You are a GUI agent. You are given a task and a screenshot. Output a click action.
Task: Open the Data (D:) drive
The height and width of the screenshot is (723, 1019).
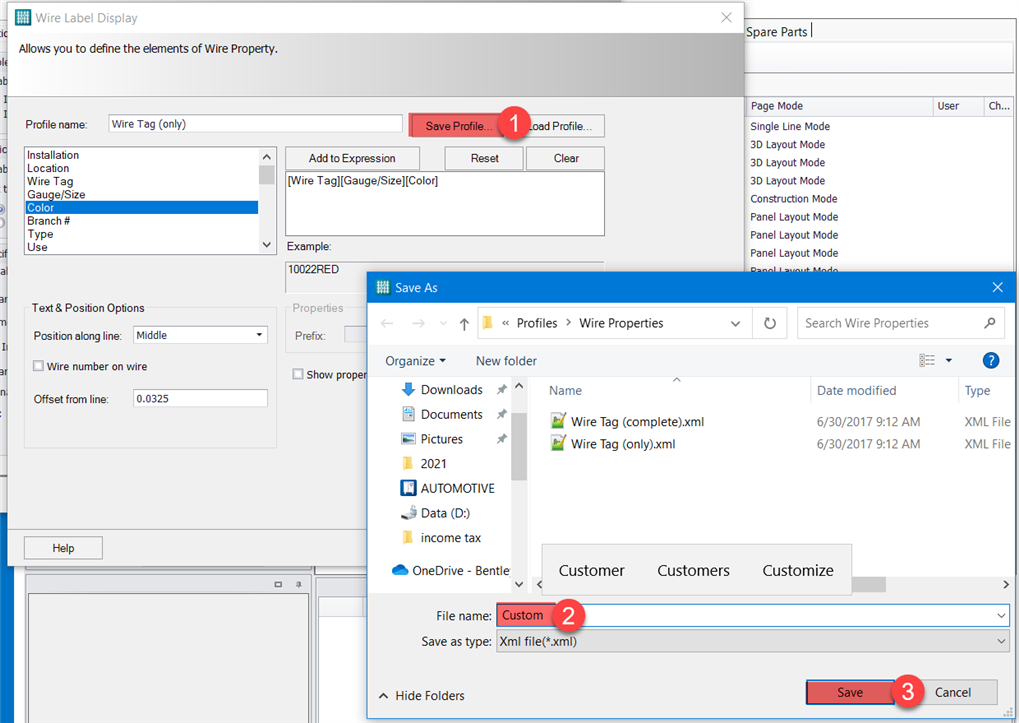tap(442, 512)
